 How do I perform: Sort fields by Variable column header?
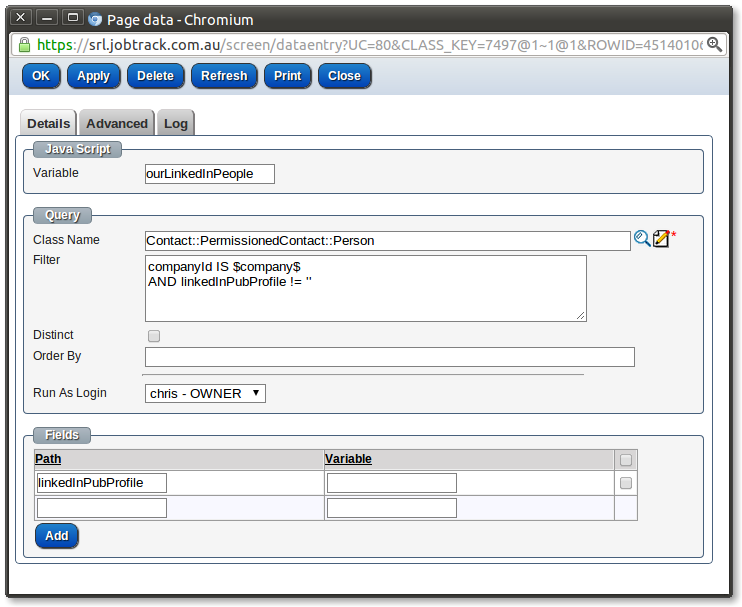click(x=348, y=459)
